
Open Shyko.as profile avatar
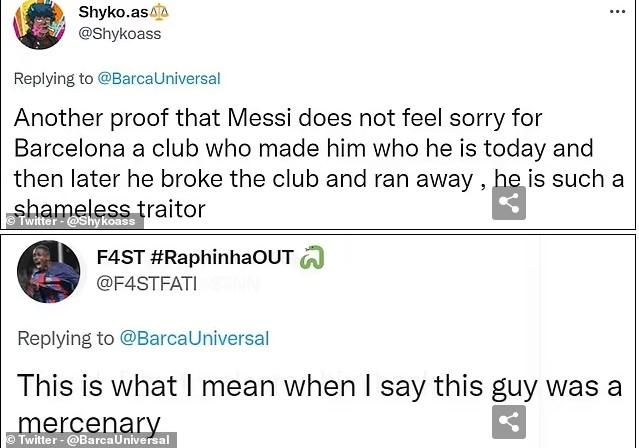(39, 23)
